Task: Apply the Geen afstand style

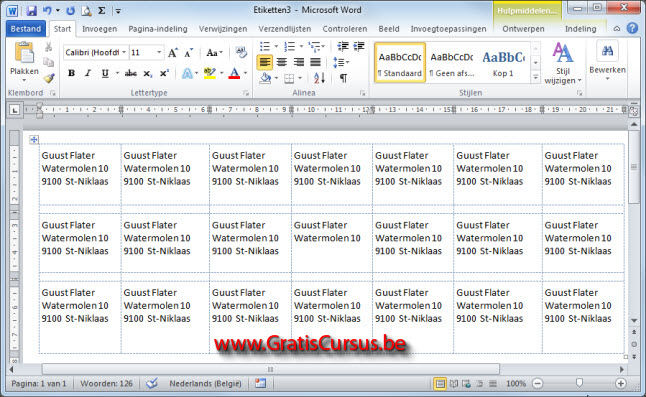Action: 452,63
